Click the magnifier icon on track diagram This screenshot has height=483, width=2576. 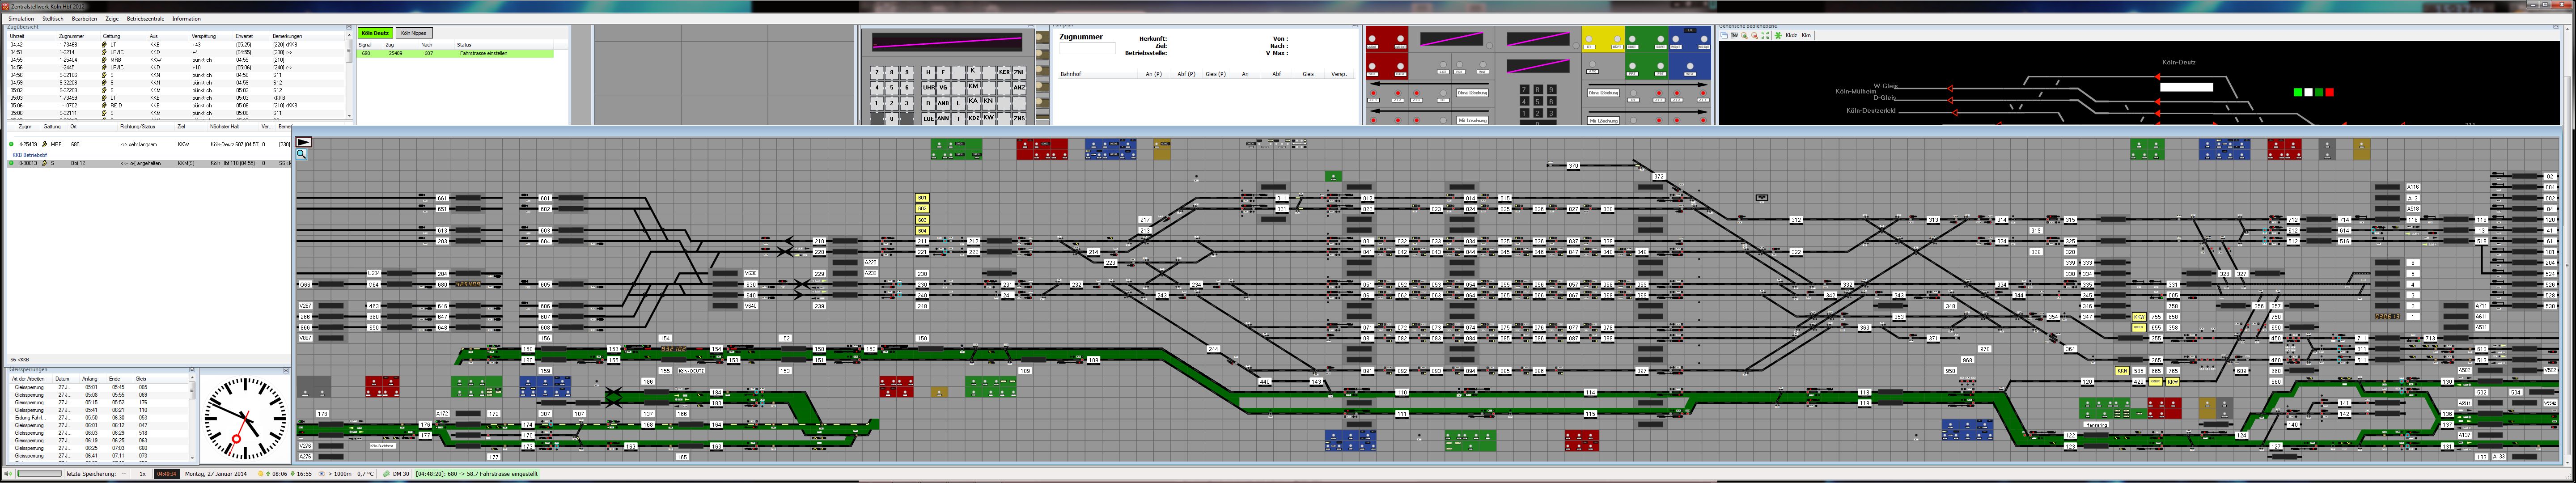301,154
